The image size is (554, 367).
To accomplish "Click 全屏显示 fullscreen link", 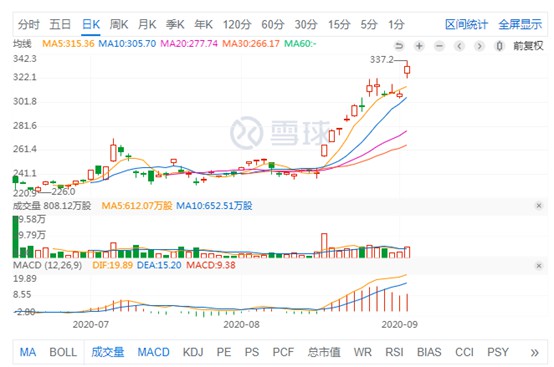I will click(520, 24).
